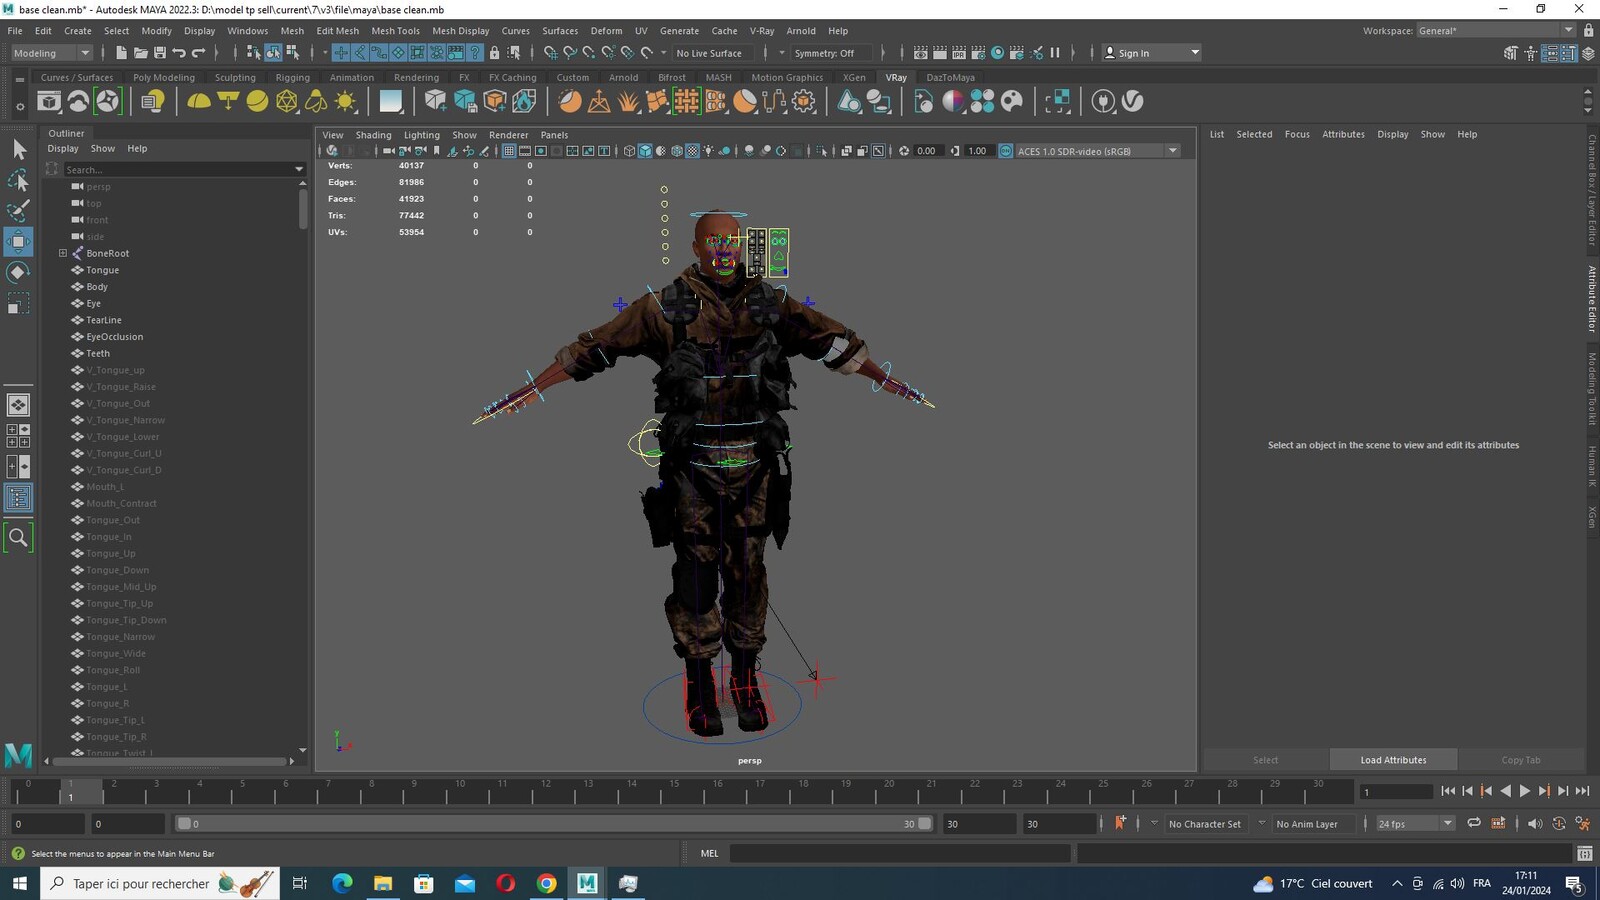This screenshot has height=900, width=1600.
Task: Click the save scene icon
Action: click(x=160, y=53)
